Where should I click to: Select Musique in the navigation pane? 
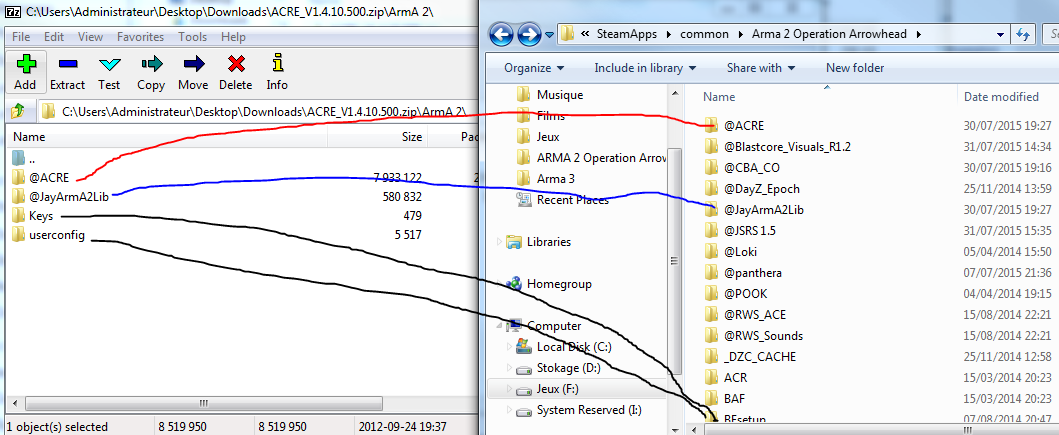[550, 95]
